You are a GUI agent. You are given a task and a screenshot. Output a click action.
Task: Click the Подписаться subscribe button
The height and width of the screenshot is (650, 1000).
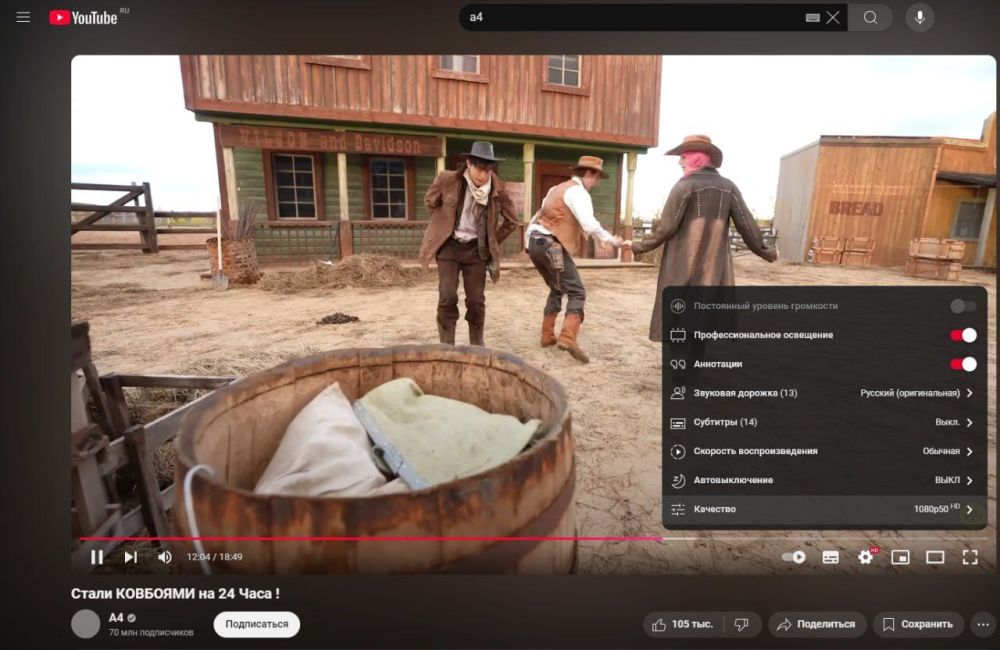pos(256,624)
